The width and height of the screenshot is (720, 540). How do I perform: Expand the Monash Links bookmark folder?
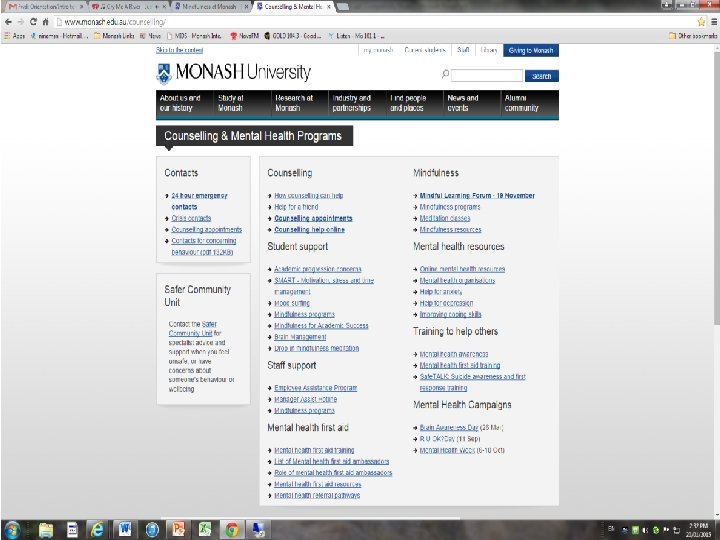pyautogui.click(x=114, y=36)
